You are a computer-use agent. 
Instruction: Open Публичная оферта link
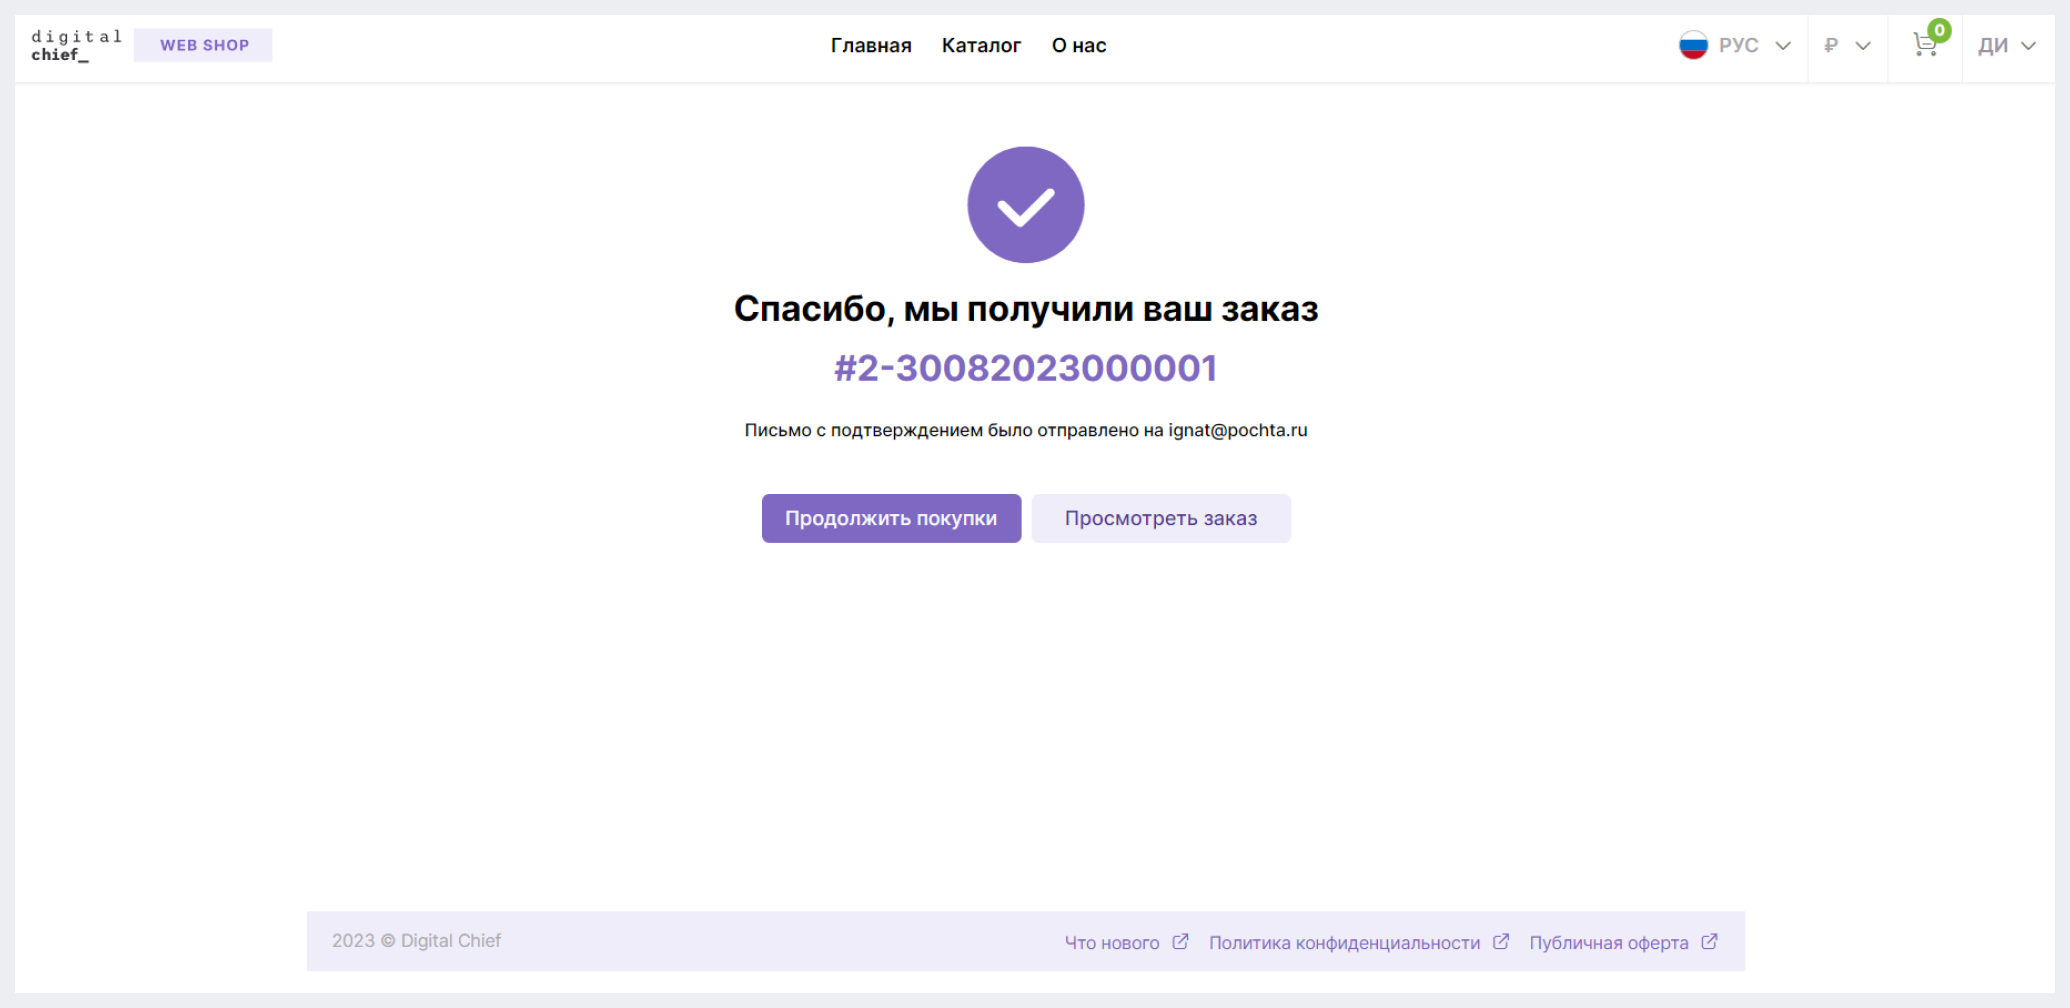(x=1608, y=942)
